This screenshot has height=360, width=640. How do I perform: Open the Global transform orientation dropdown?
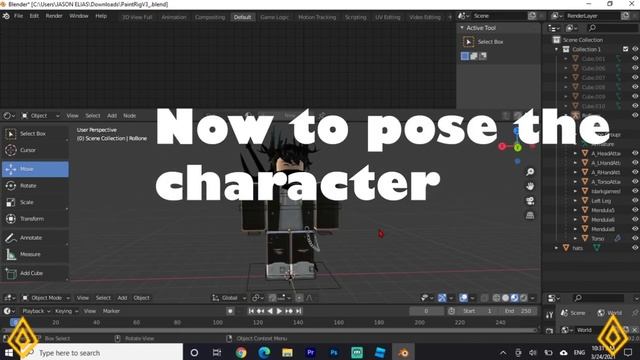pyautogui.click(x=229, y=298)
